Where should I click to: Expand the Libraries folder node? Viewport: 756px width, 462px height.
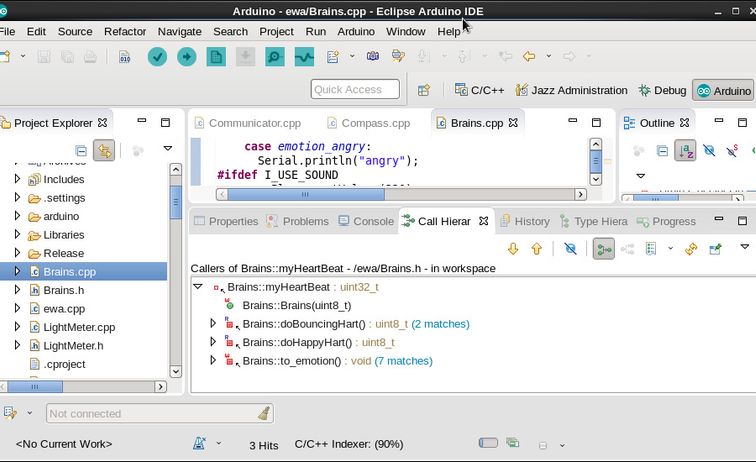[x=17, y=234]
